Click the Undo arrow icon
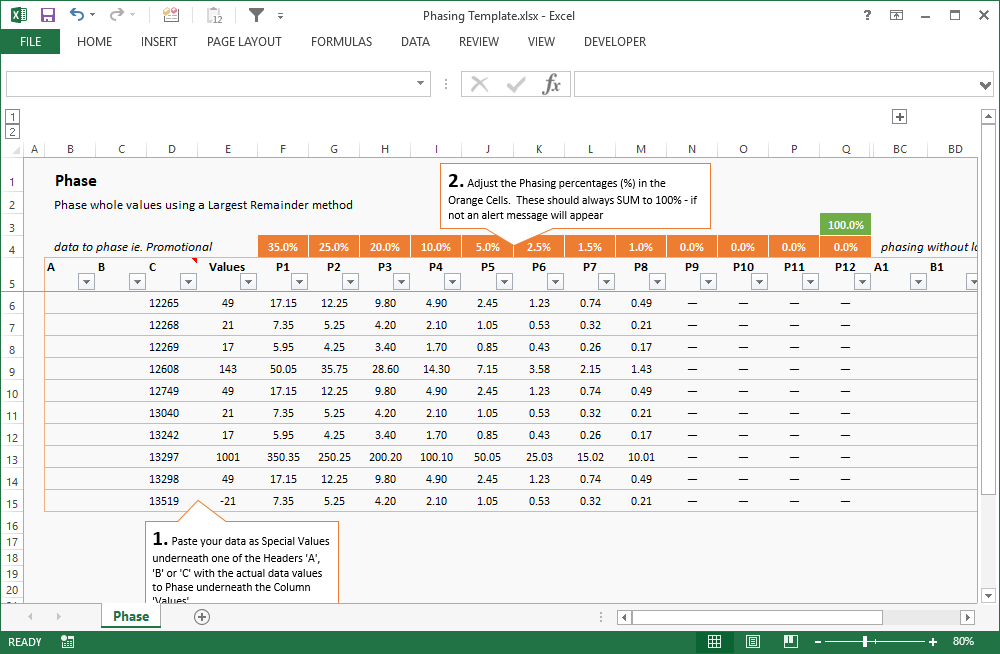1000x654 pixels. coord(78,16)
